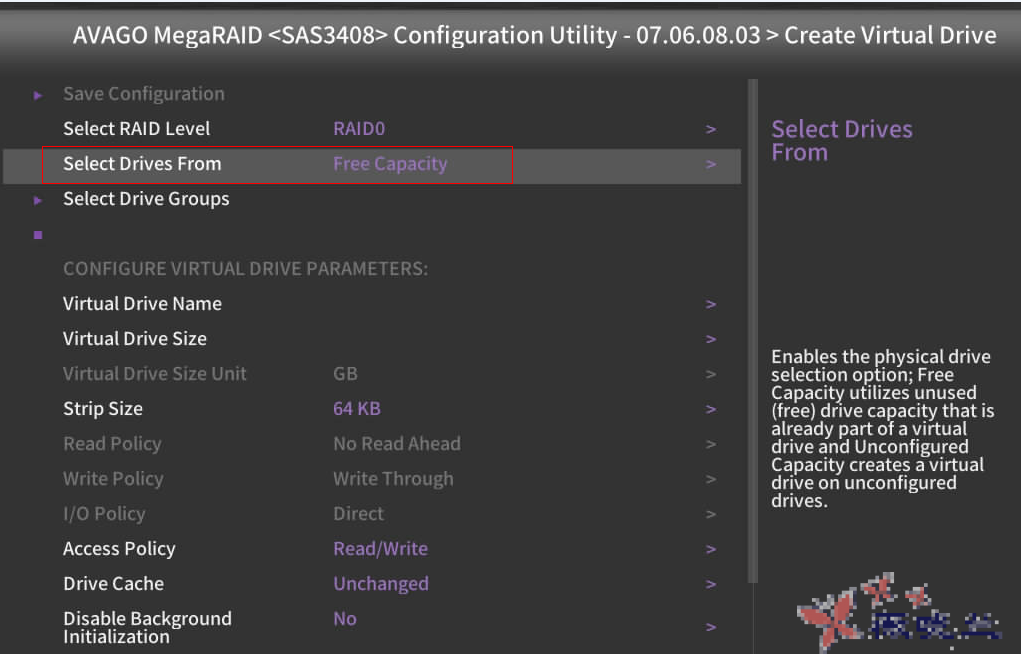The image size is (1021, 654).
Task: Click the triangle arrow beside Save Configuration
Action: [38, 95]
